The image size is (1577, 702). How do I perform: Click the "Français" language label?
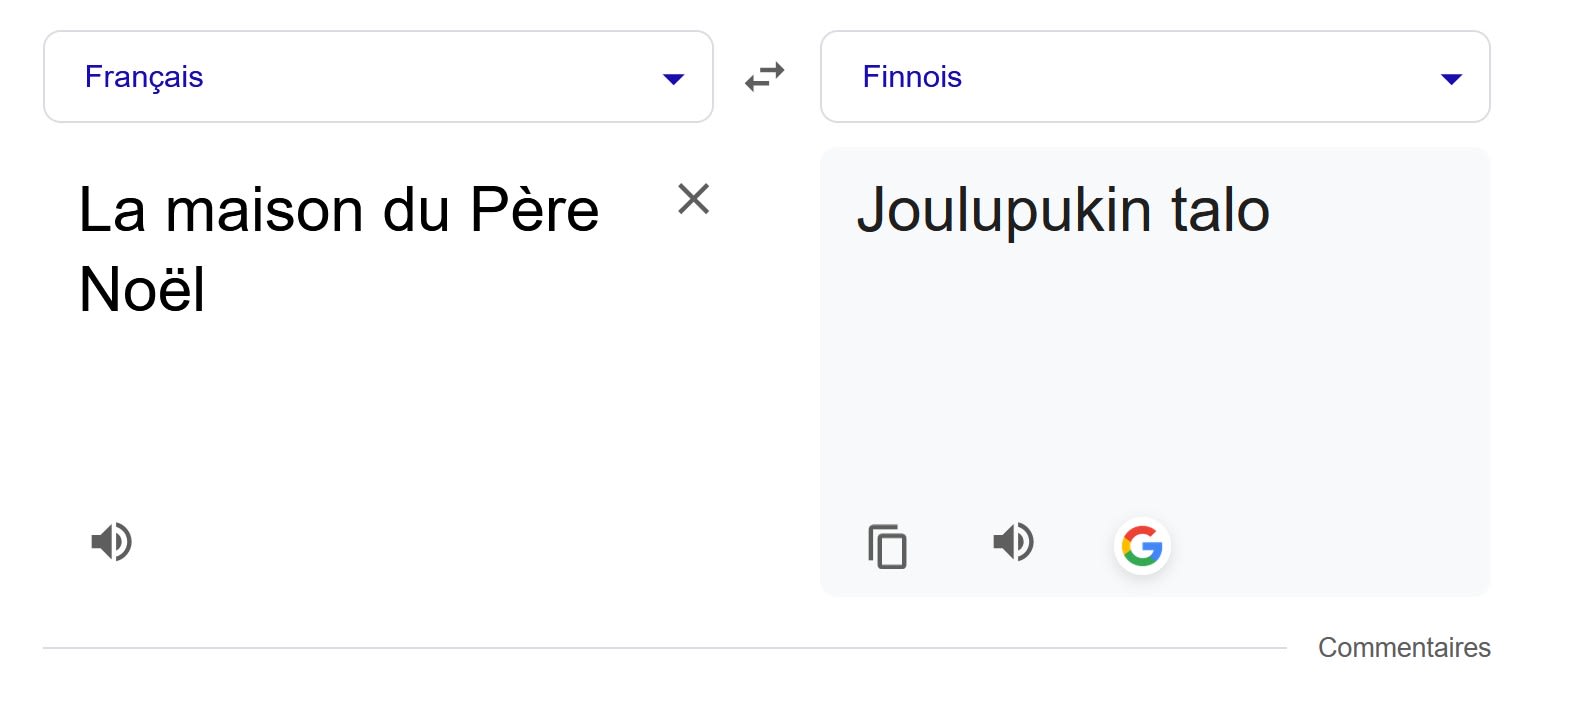(x=144, y=77)
